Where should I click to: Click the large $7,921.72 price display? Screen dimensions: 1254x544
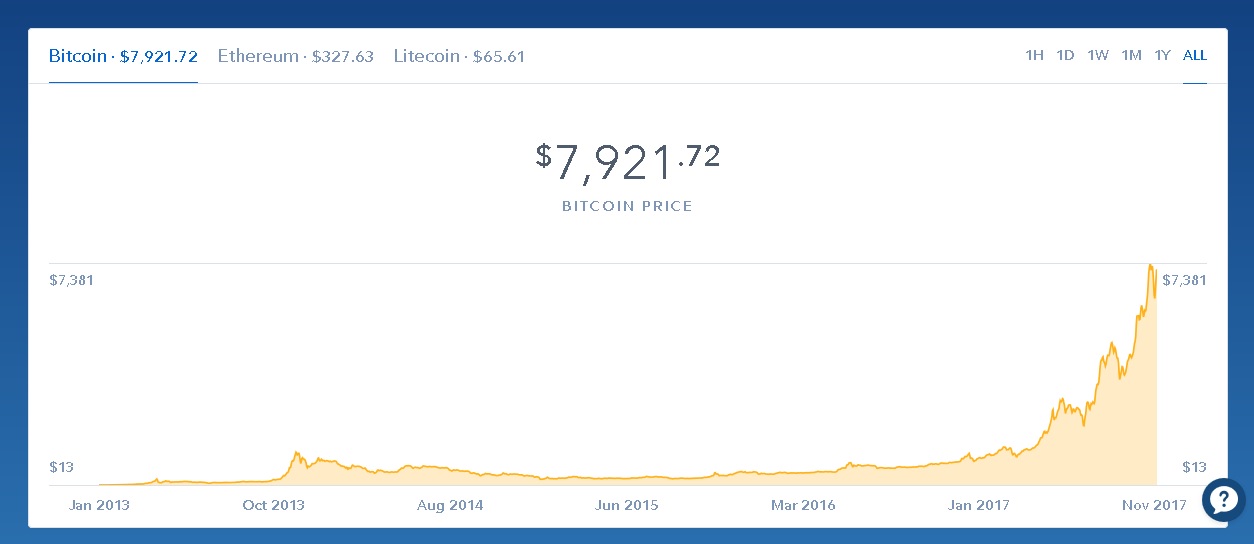point(627,162)
